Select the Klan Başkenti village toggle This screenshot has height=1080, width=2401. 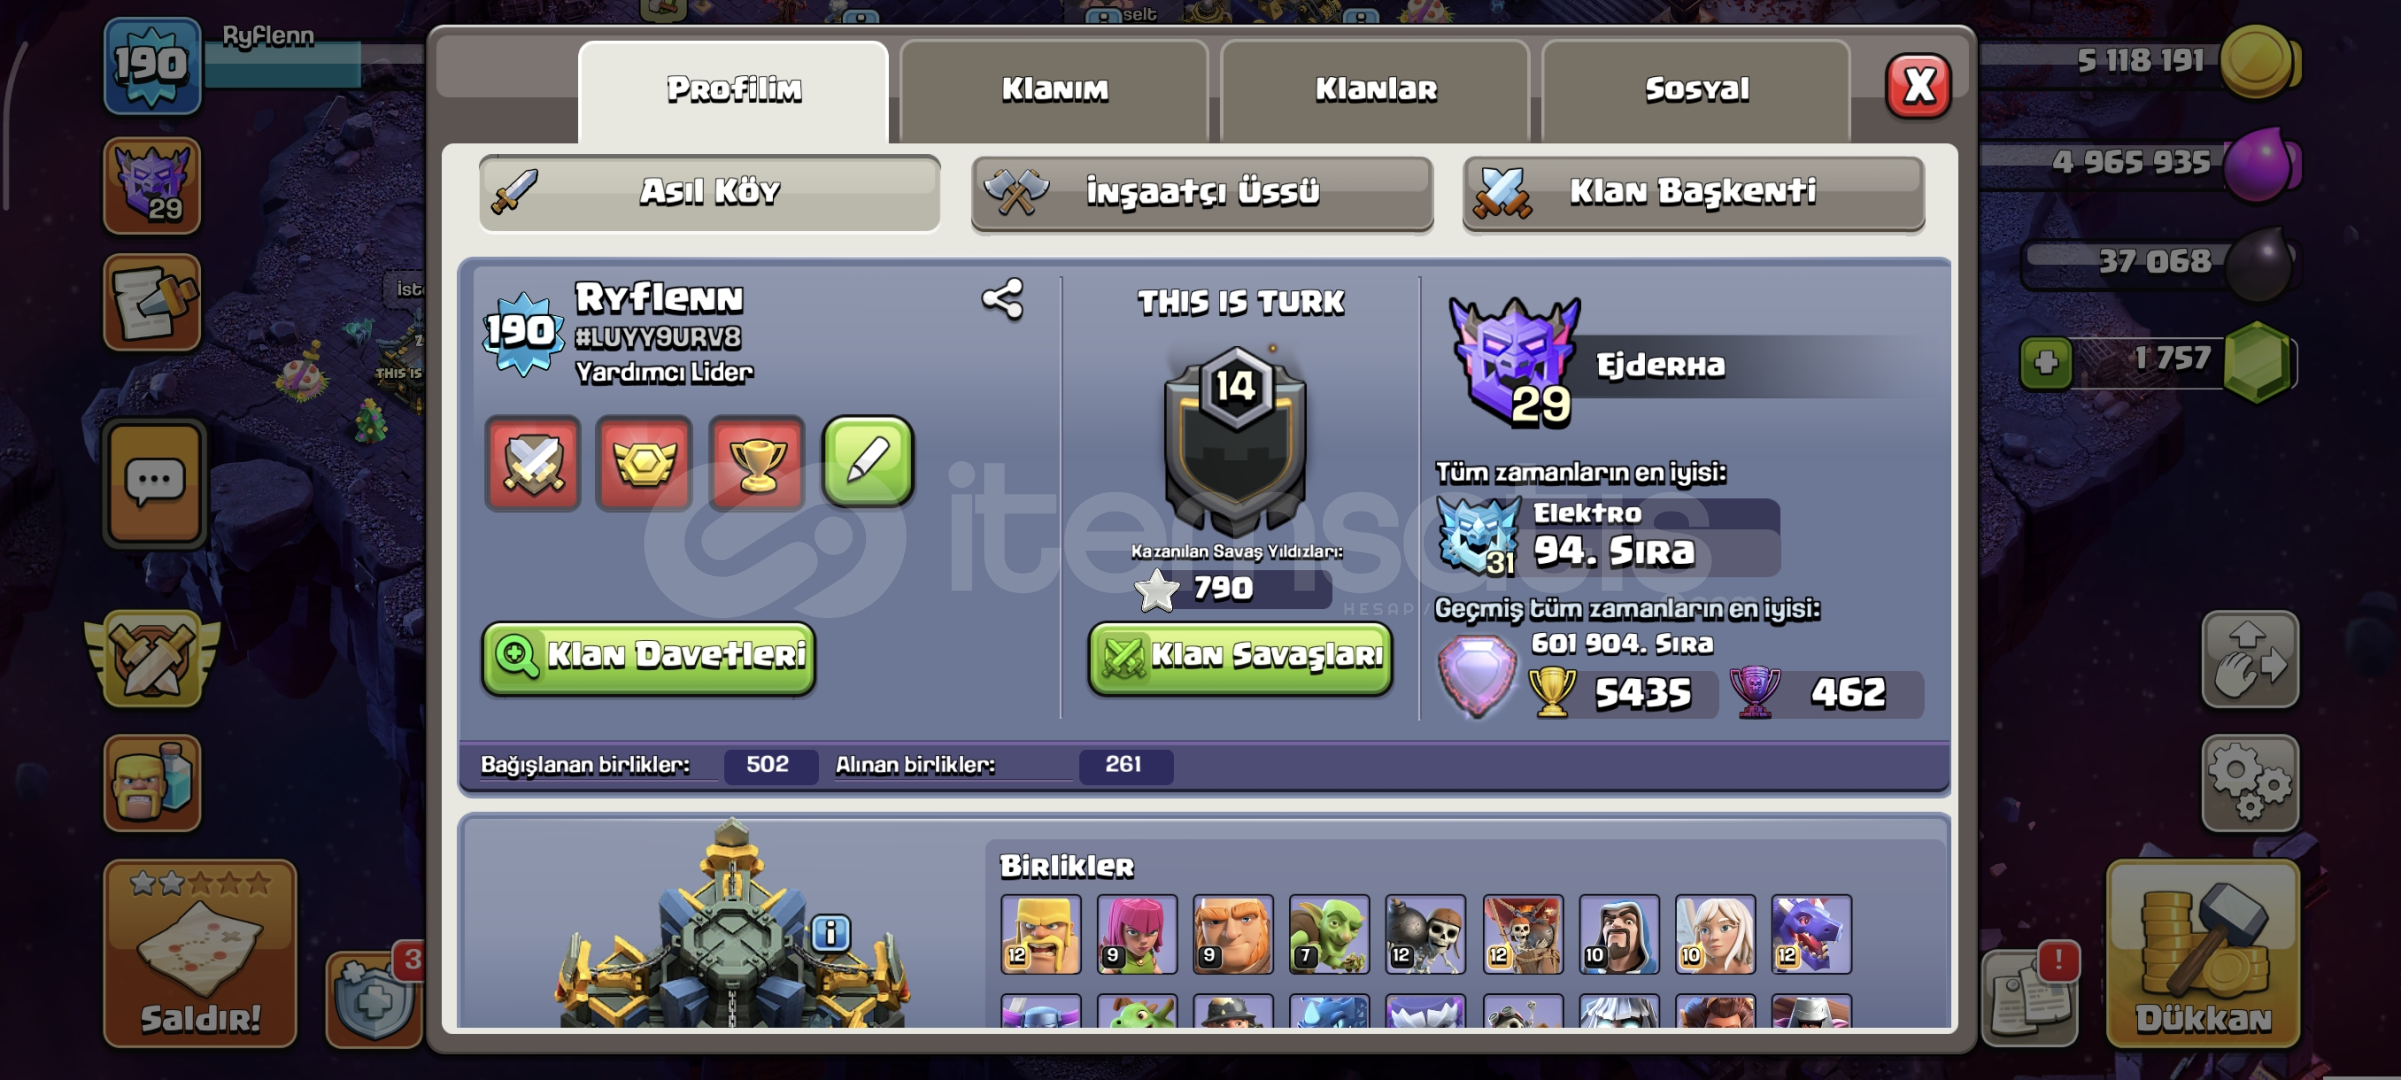(x=1693, y=193)
